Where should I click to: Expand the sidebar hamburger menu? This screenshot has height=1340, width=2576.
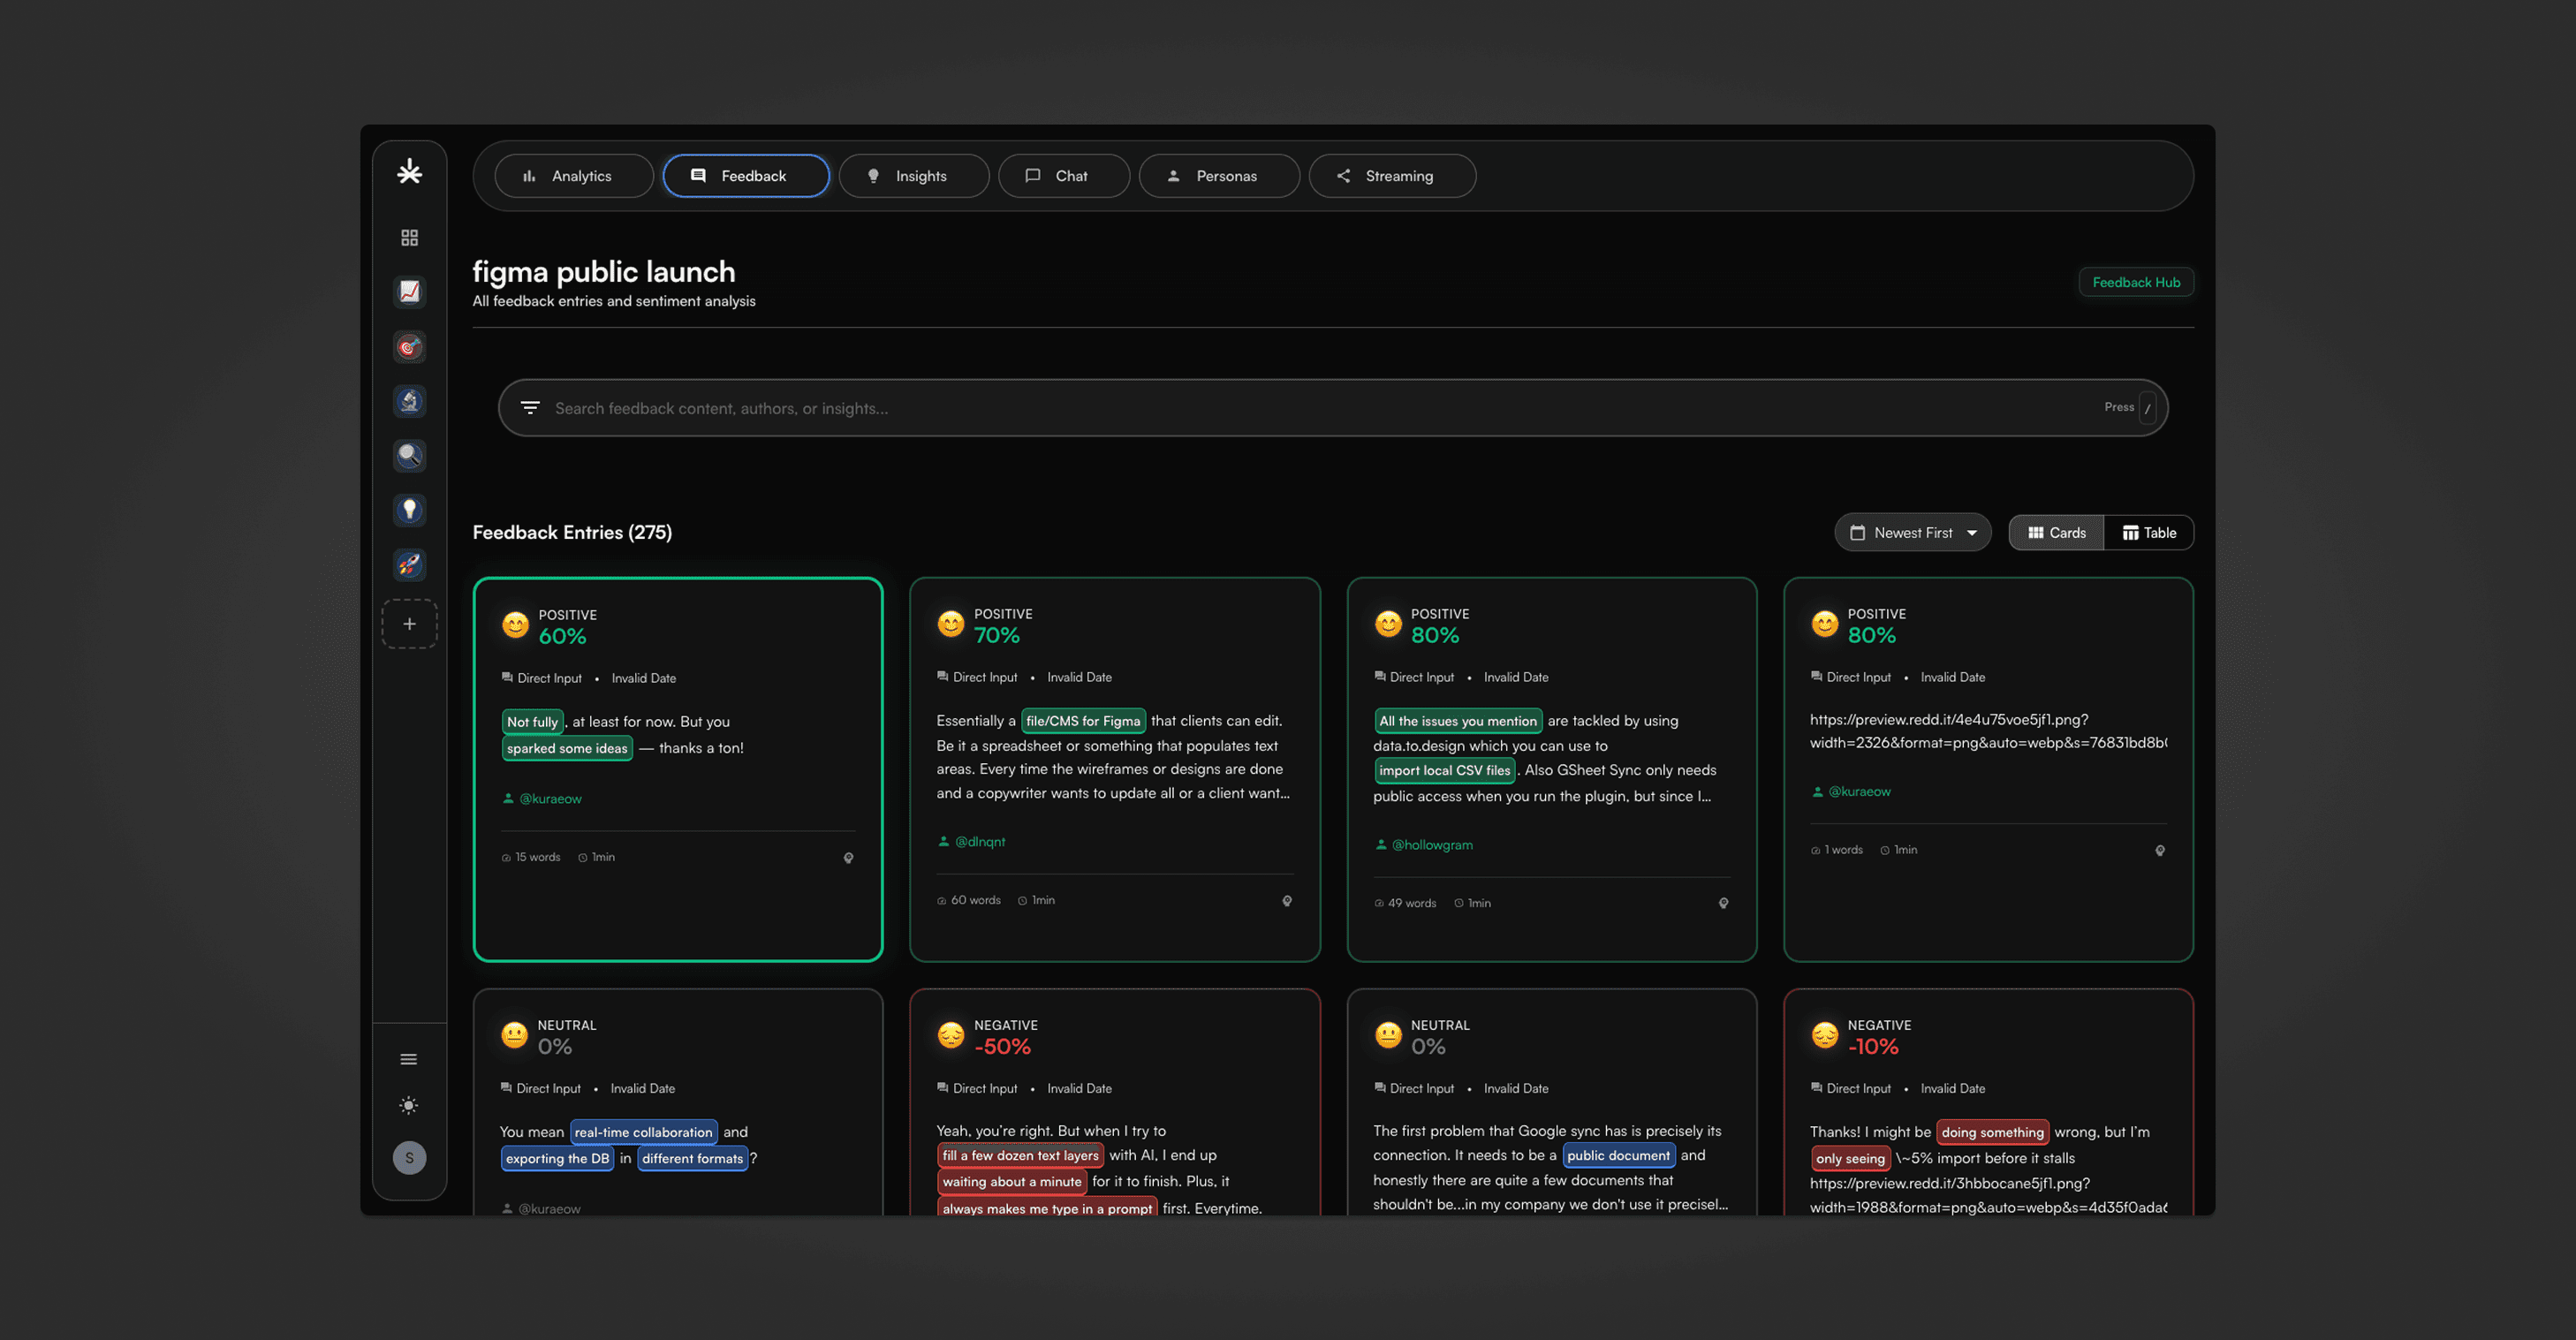(409, 1059)
